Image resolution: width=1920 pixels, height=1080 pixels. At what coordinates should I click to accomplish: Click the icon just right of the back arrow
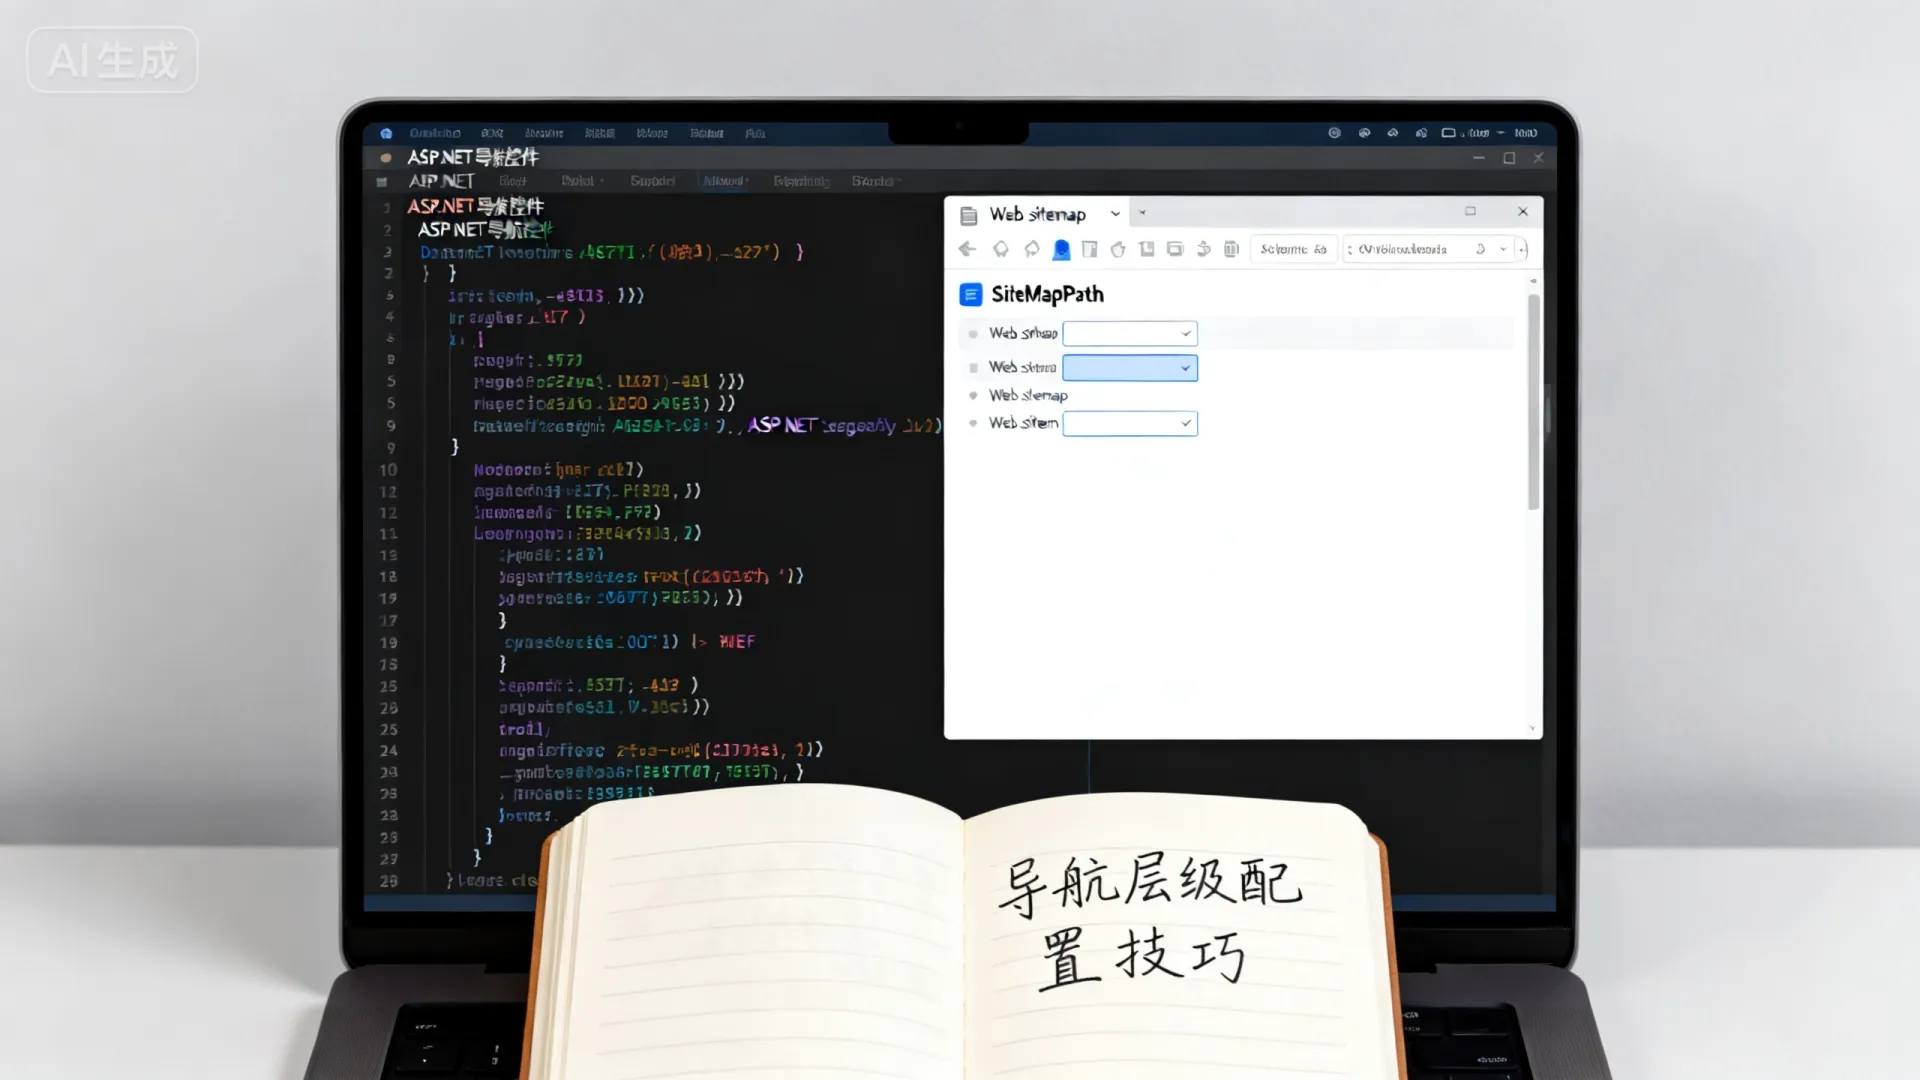[x=1000, y=249]
